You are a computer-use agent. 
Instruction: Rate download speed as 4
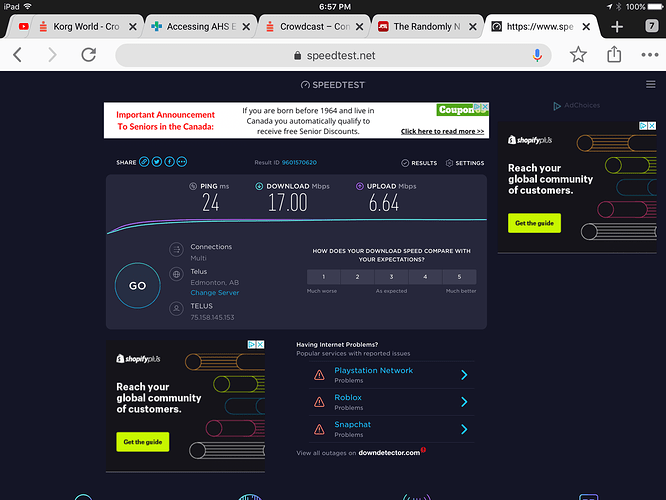pyautogui.click(x=425, y=277)
